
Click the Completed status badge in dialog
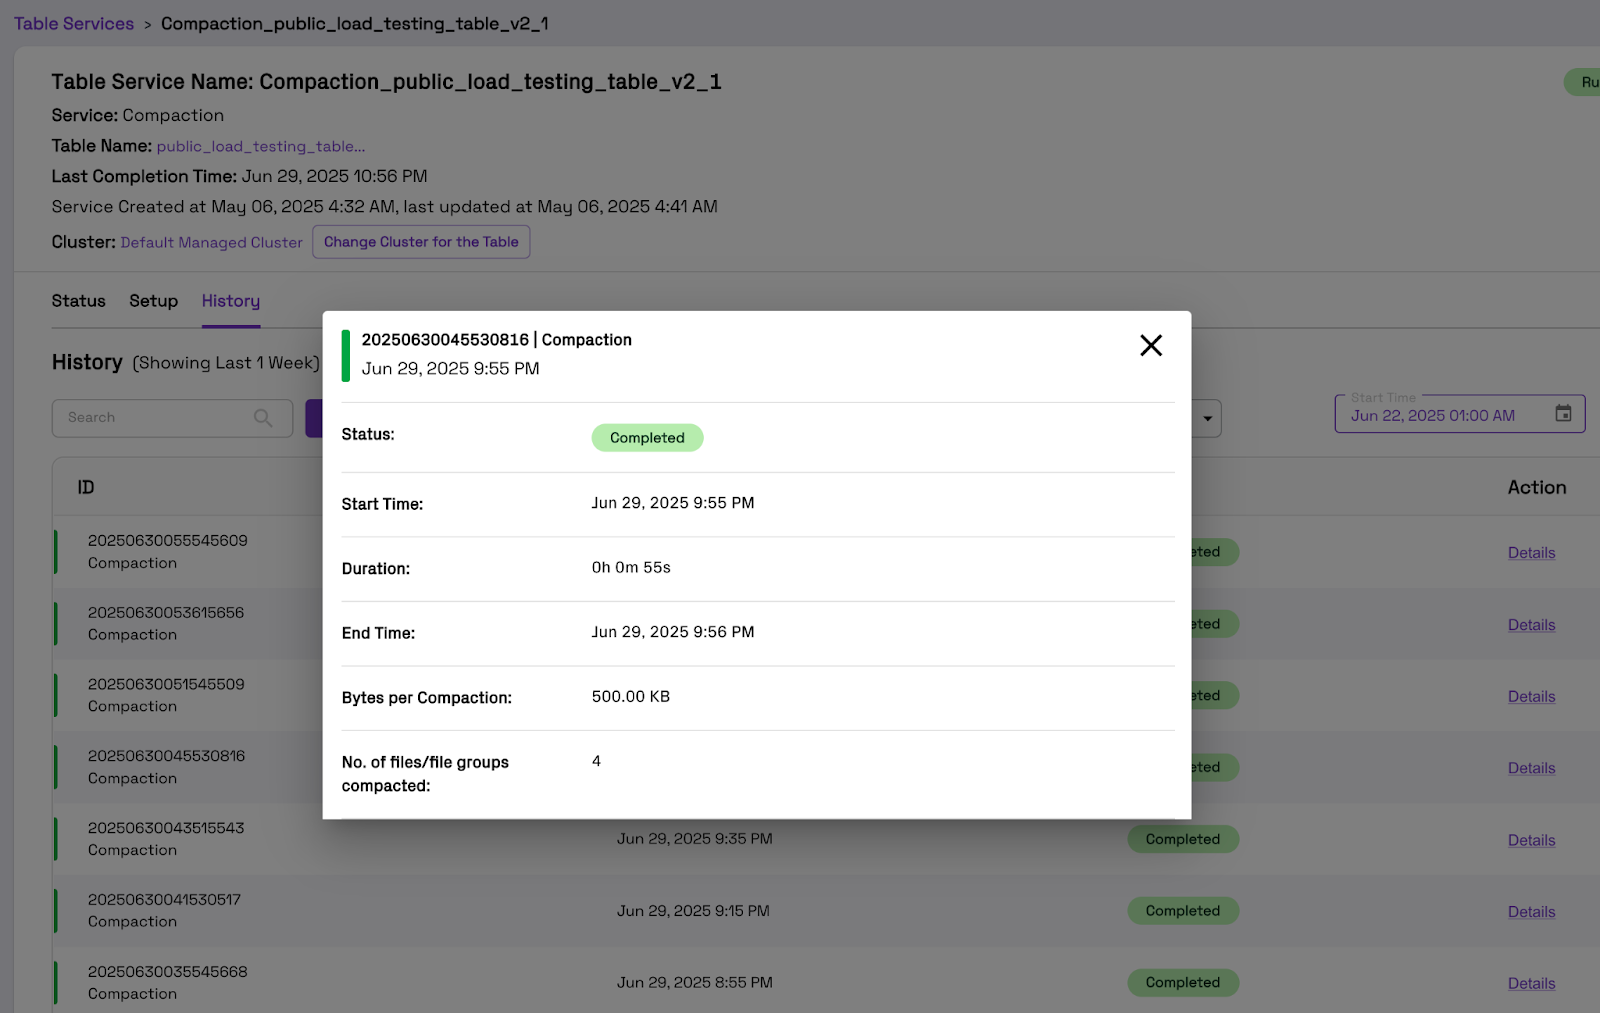647,438
